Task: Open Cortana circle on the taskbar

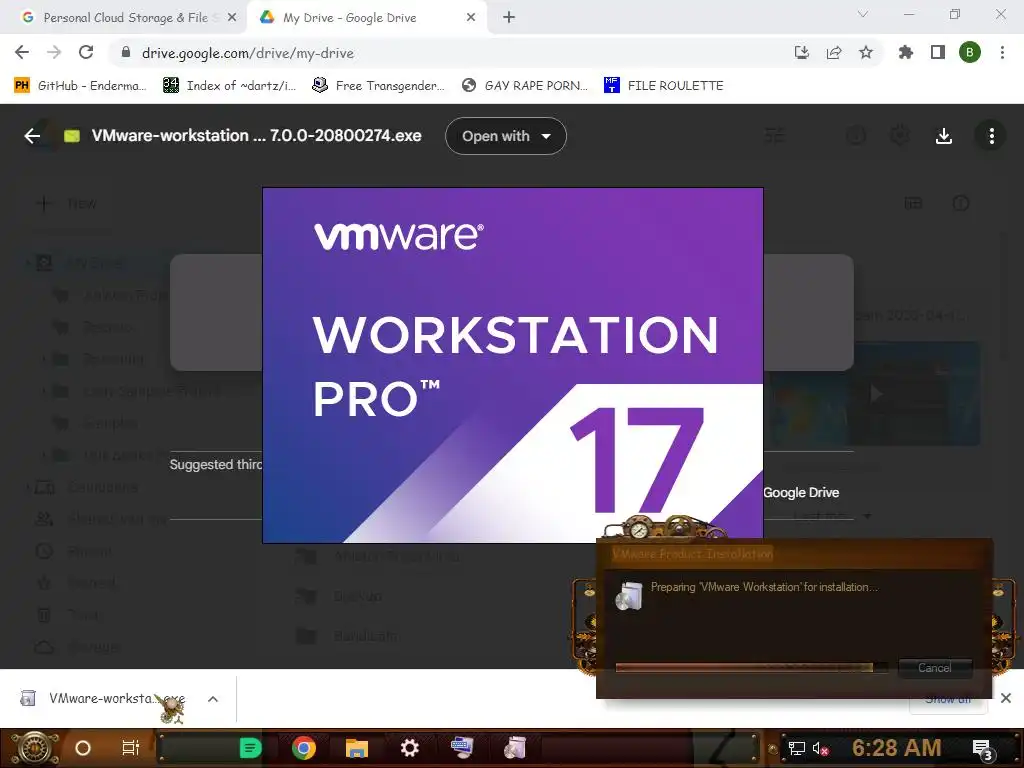Action: click(x=83, y=748)
